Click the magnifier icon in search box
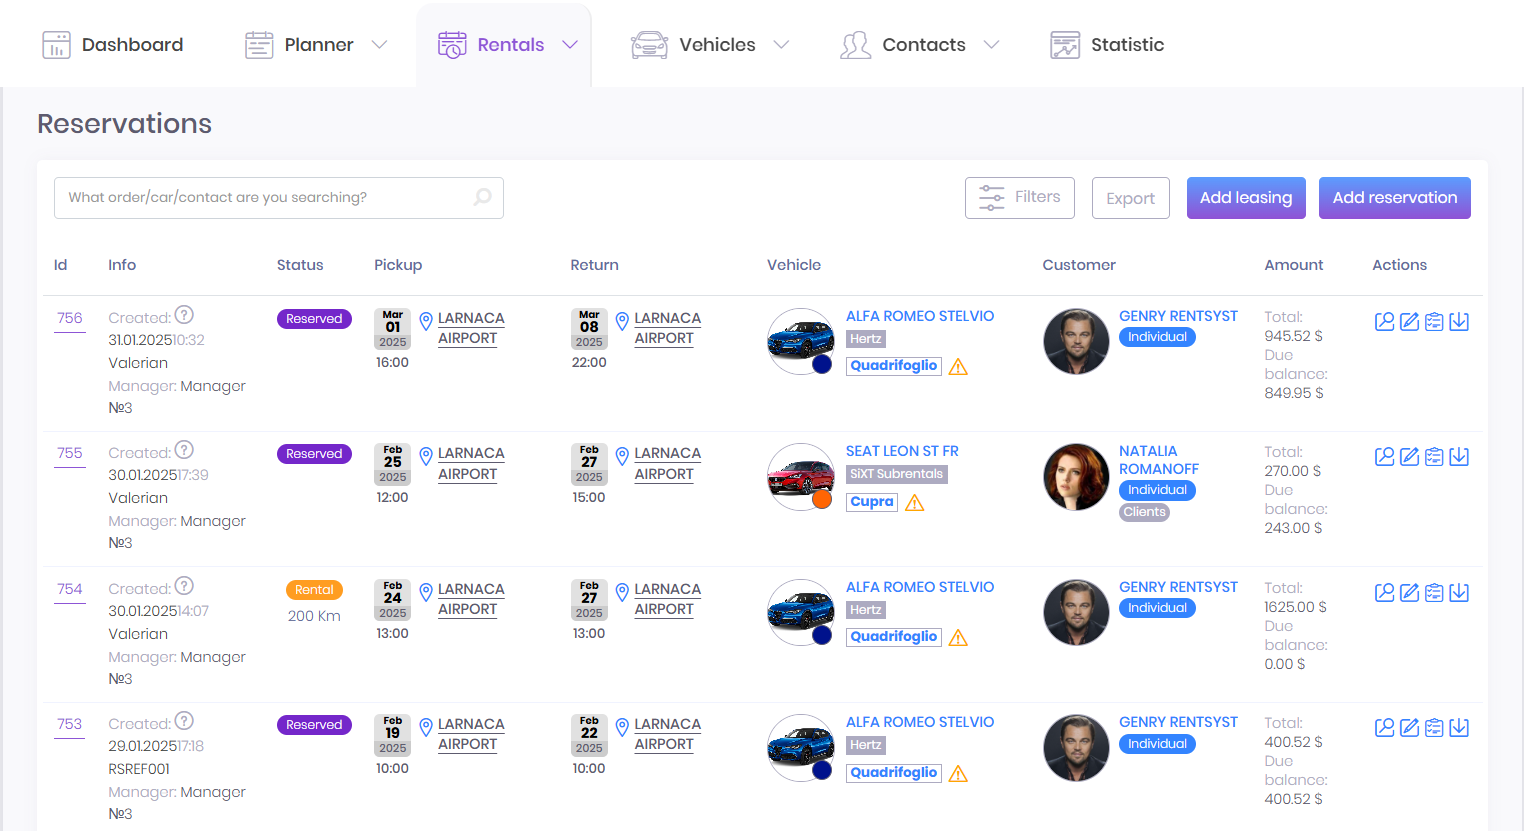This screenshot has height=831, width=1524. (483, 197)
